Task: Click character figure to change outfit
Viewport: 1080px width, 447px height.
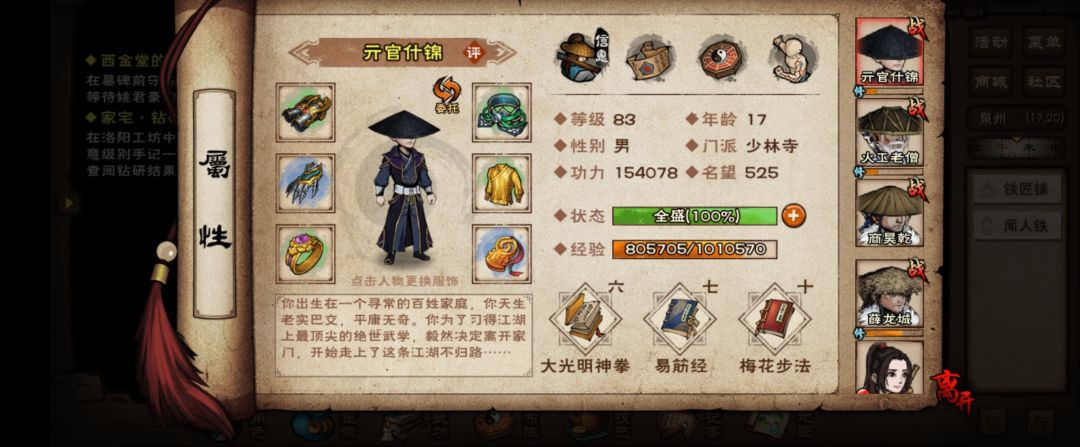Action: point(404,187)
